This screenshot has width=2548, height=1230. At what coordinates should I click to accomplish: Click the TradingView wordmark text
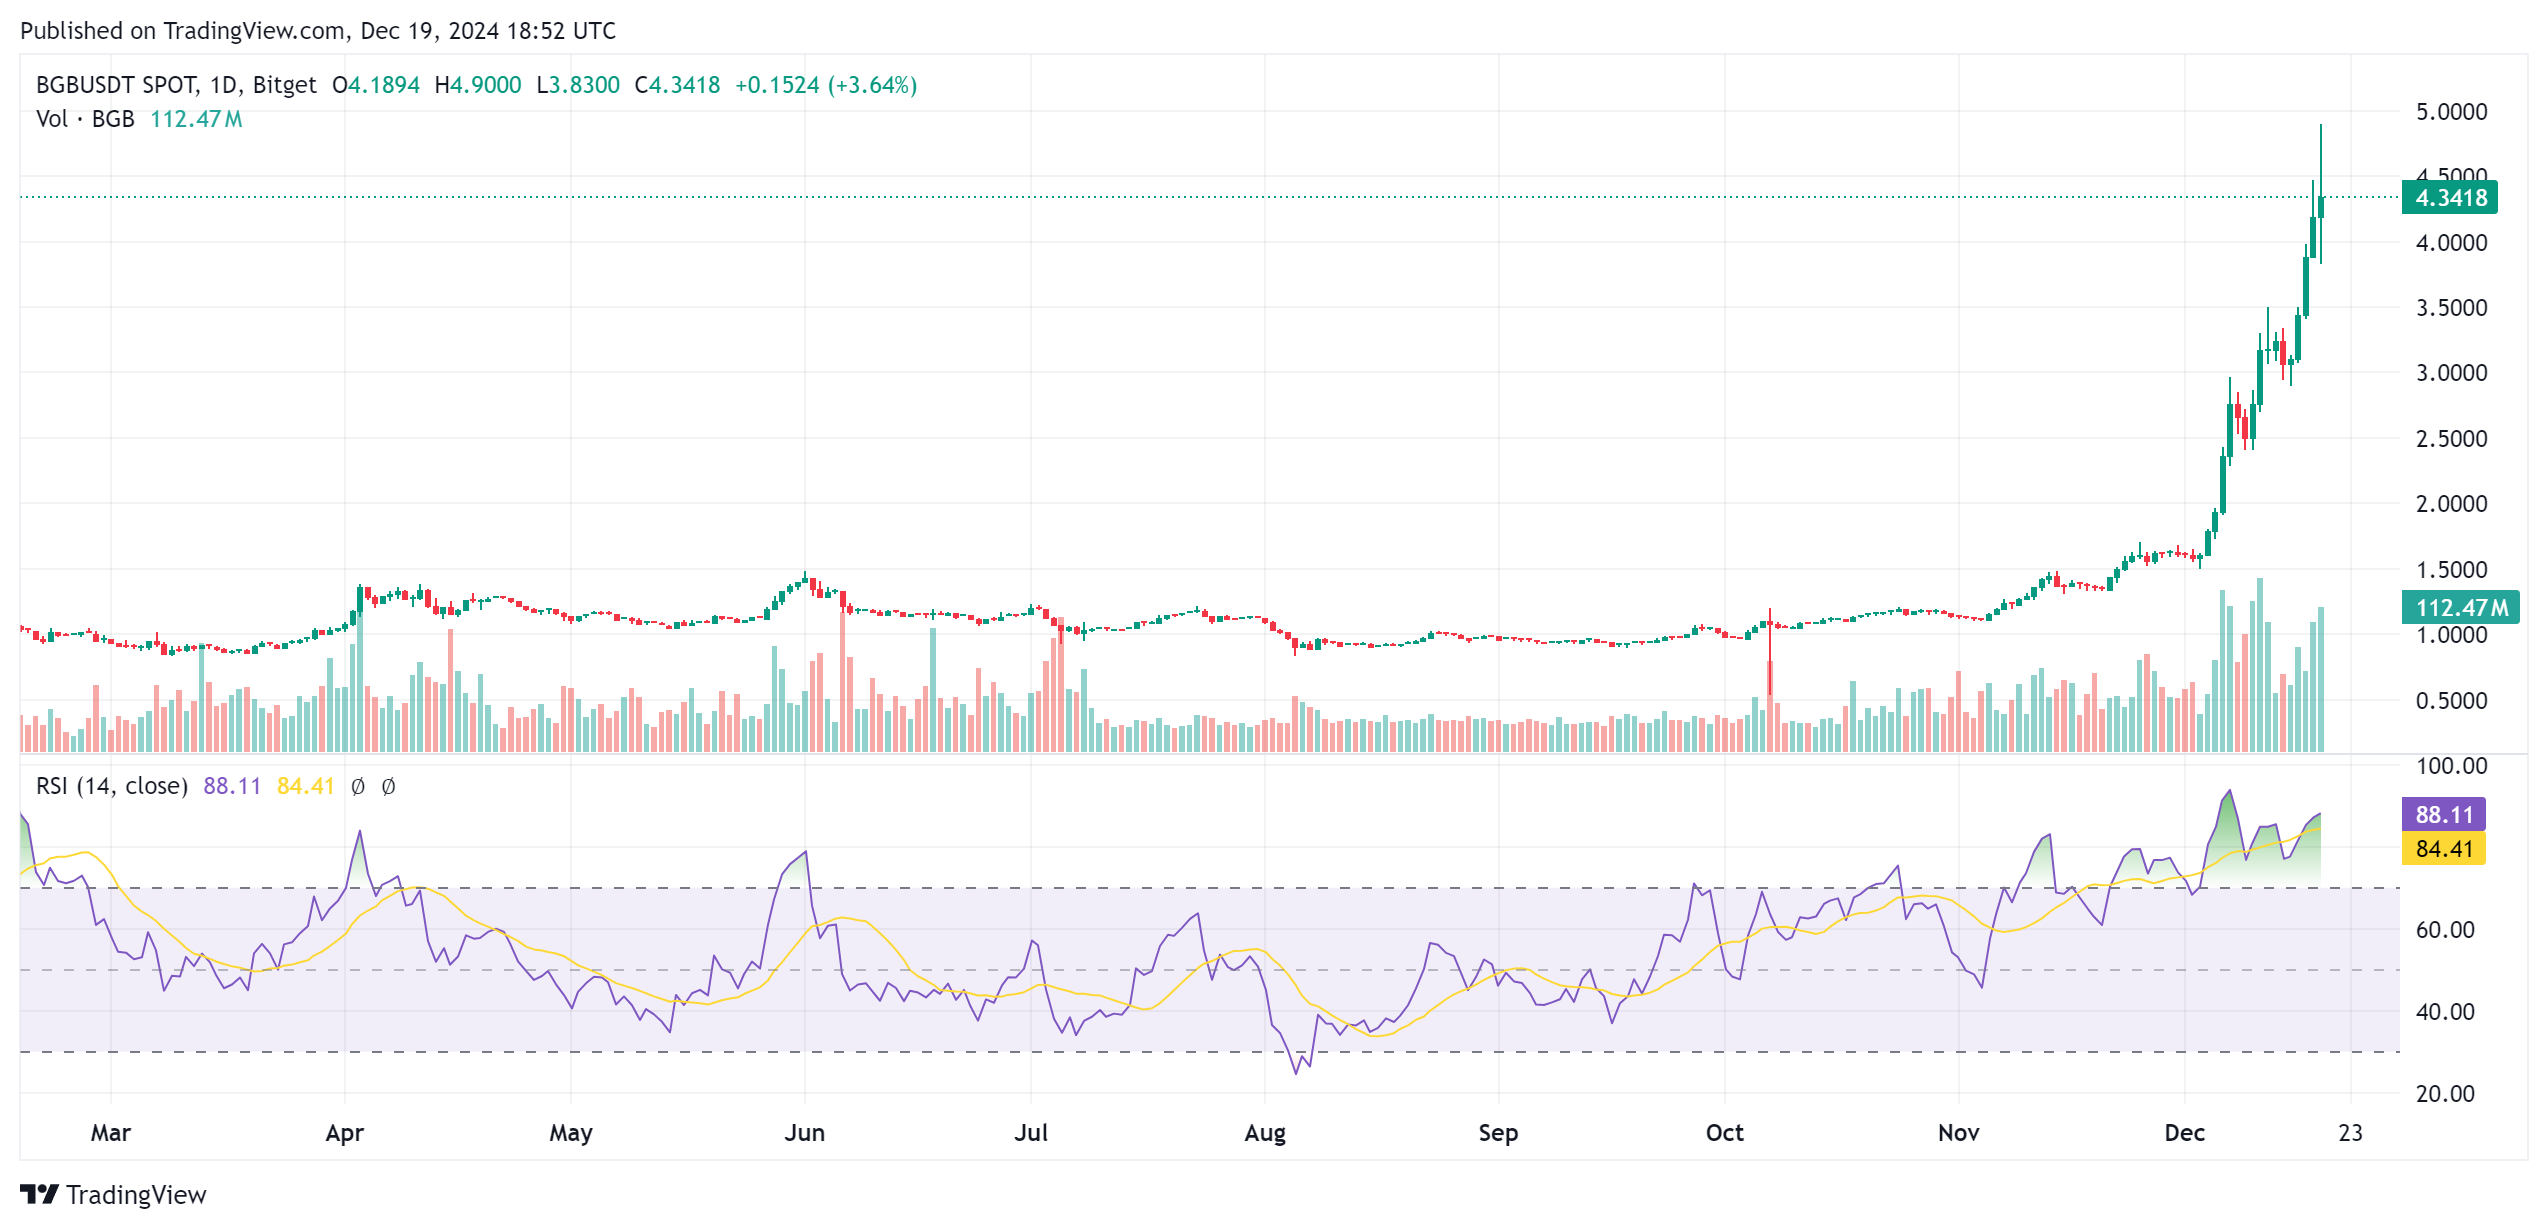(136, 1195)
